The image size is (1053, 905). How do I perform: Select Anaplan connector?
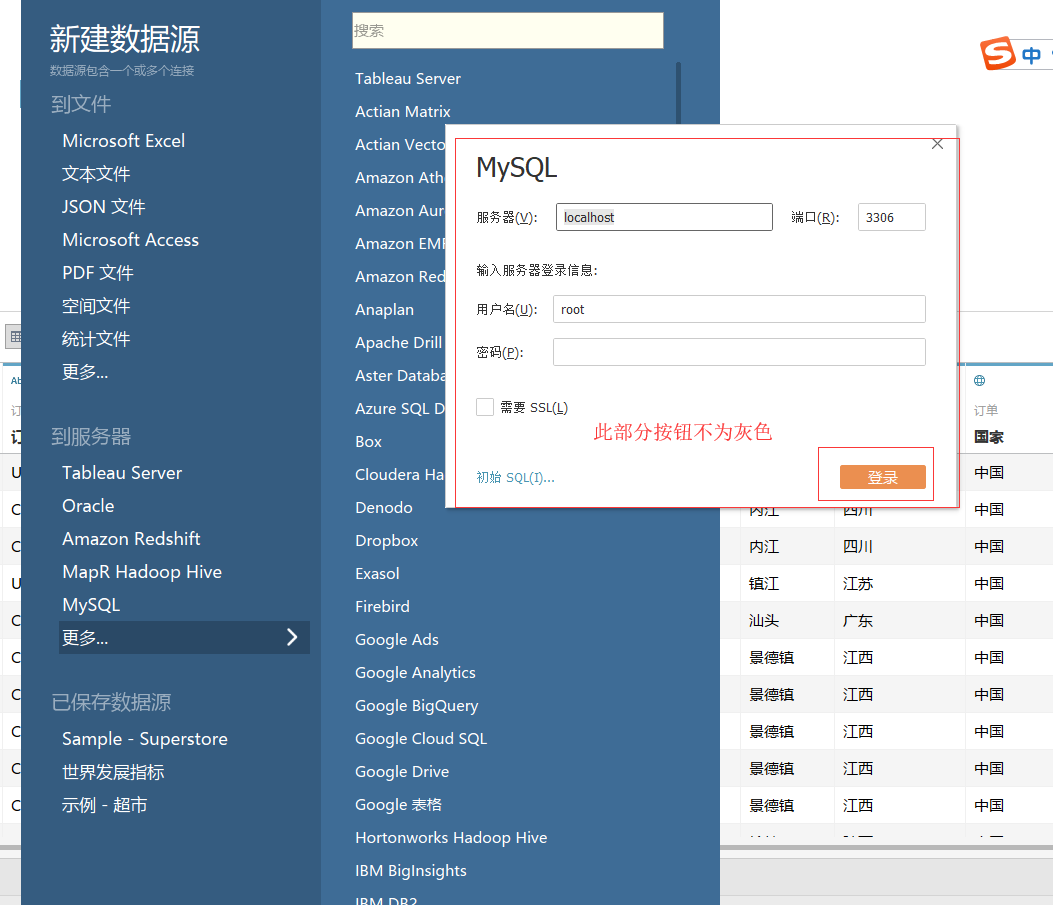pyautogui.click(x=384, y=309)
